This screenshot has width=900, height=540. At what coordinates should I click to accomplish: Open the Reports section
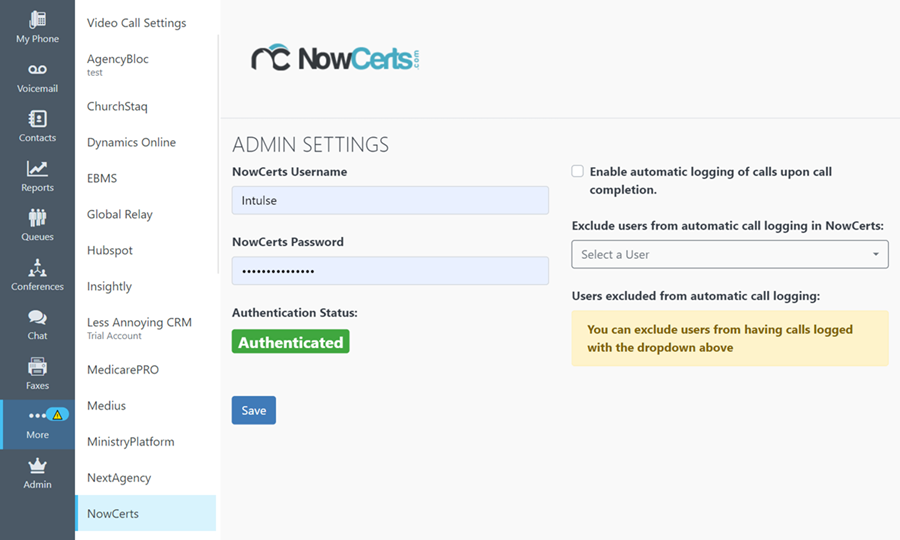click(x=37, y=176)
